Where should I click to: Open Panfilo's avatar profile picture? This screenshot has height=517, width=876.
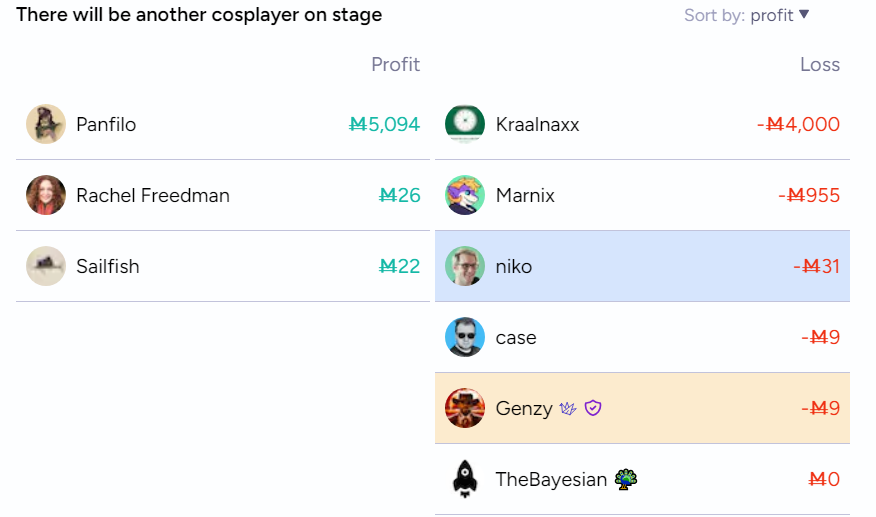[x=46, y=124]
